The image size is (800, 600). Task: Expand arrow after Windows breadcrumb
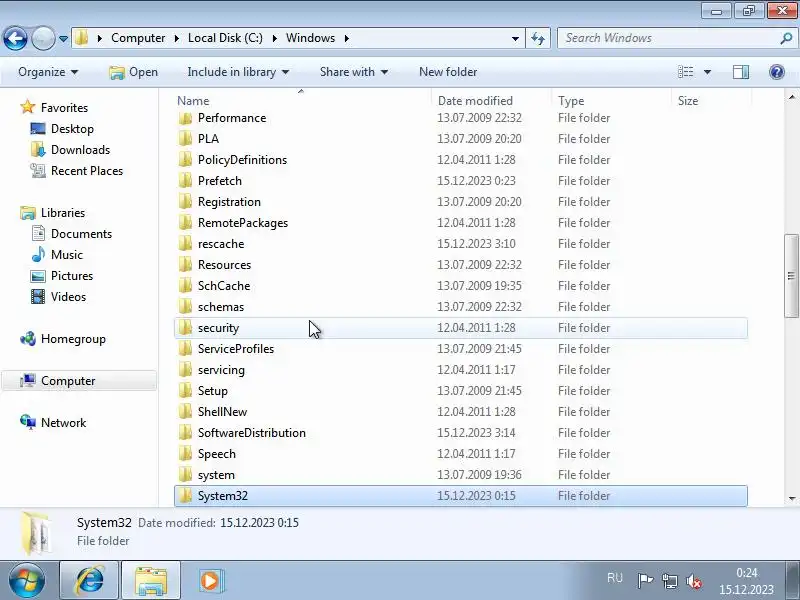346,38
